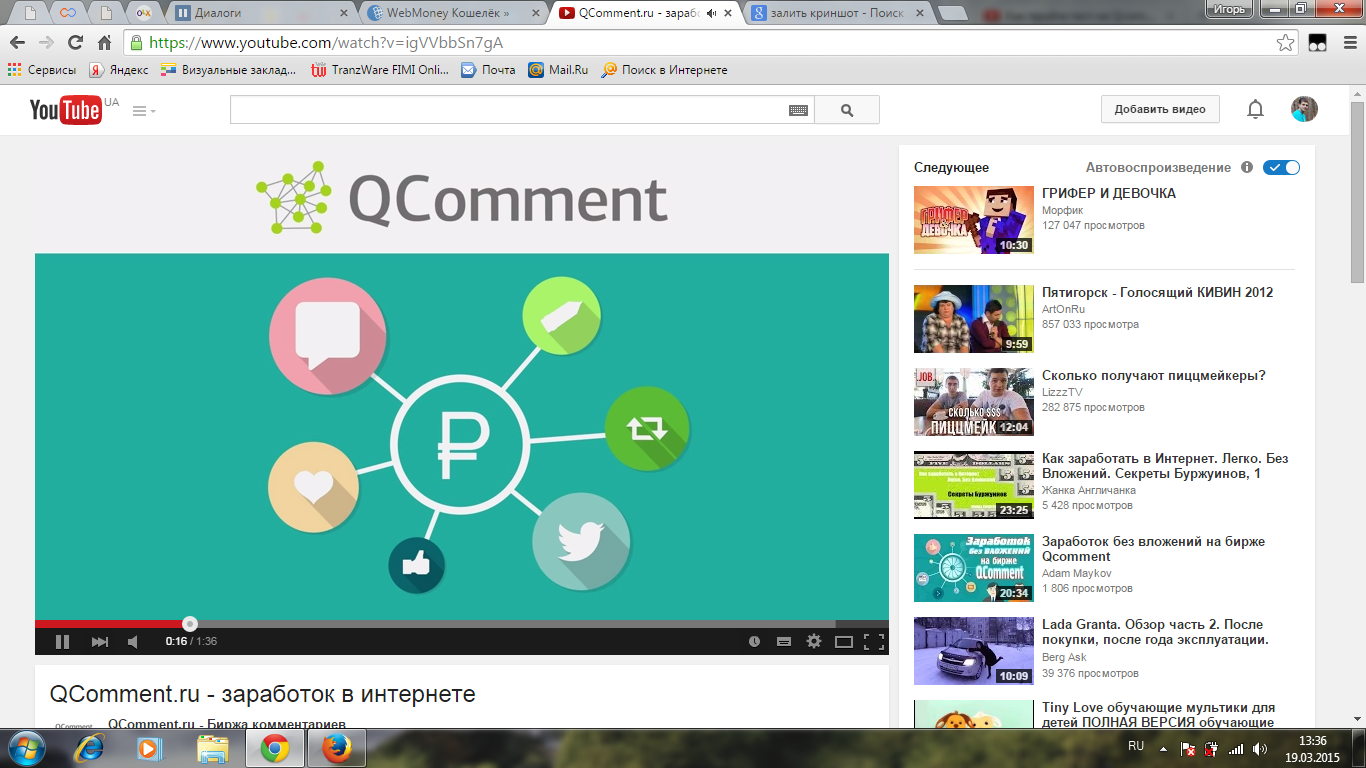Click the progress bar scrubber handle
Image resolution: width=1366 pixels, height=768 pixels.
190,624
